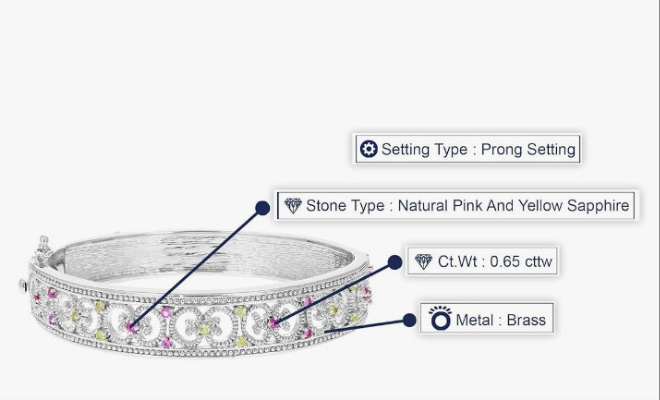Click the words "Prong Setting"

528,150
